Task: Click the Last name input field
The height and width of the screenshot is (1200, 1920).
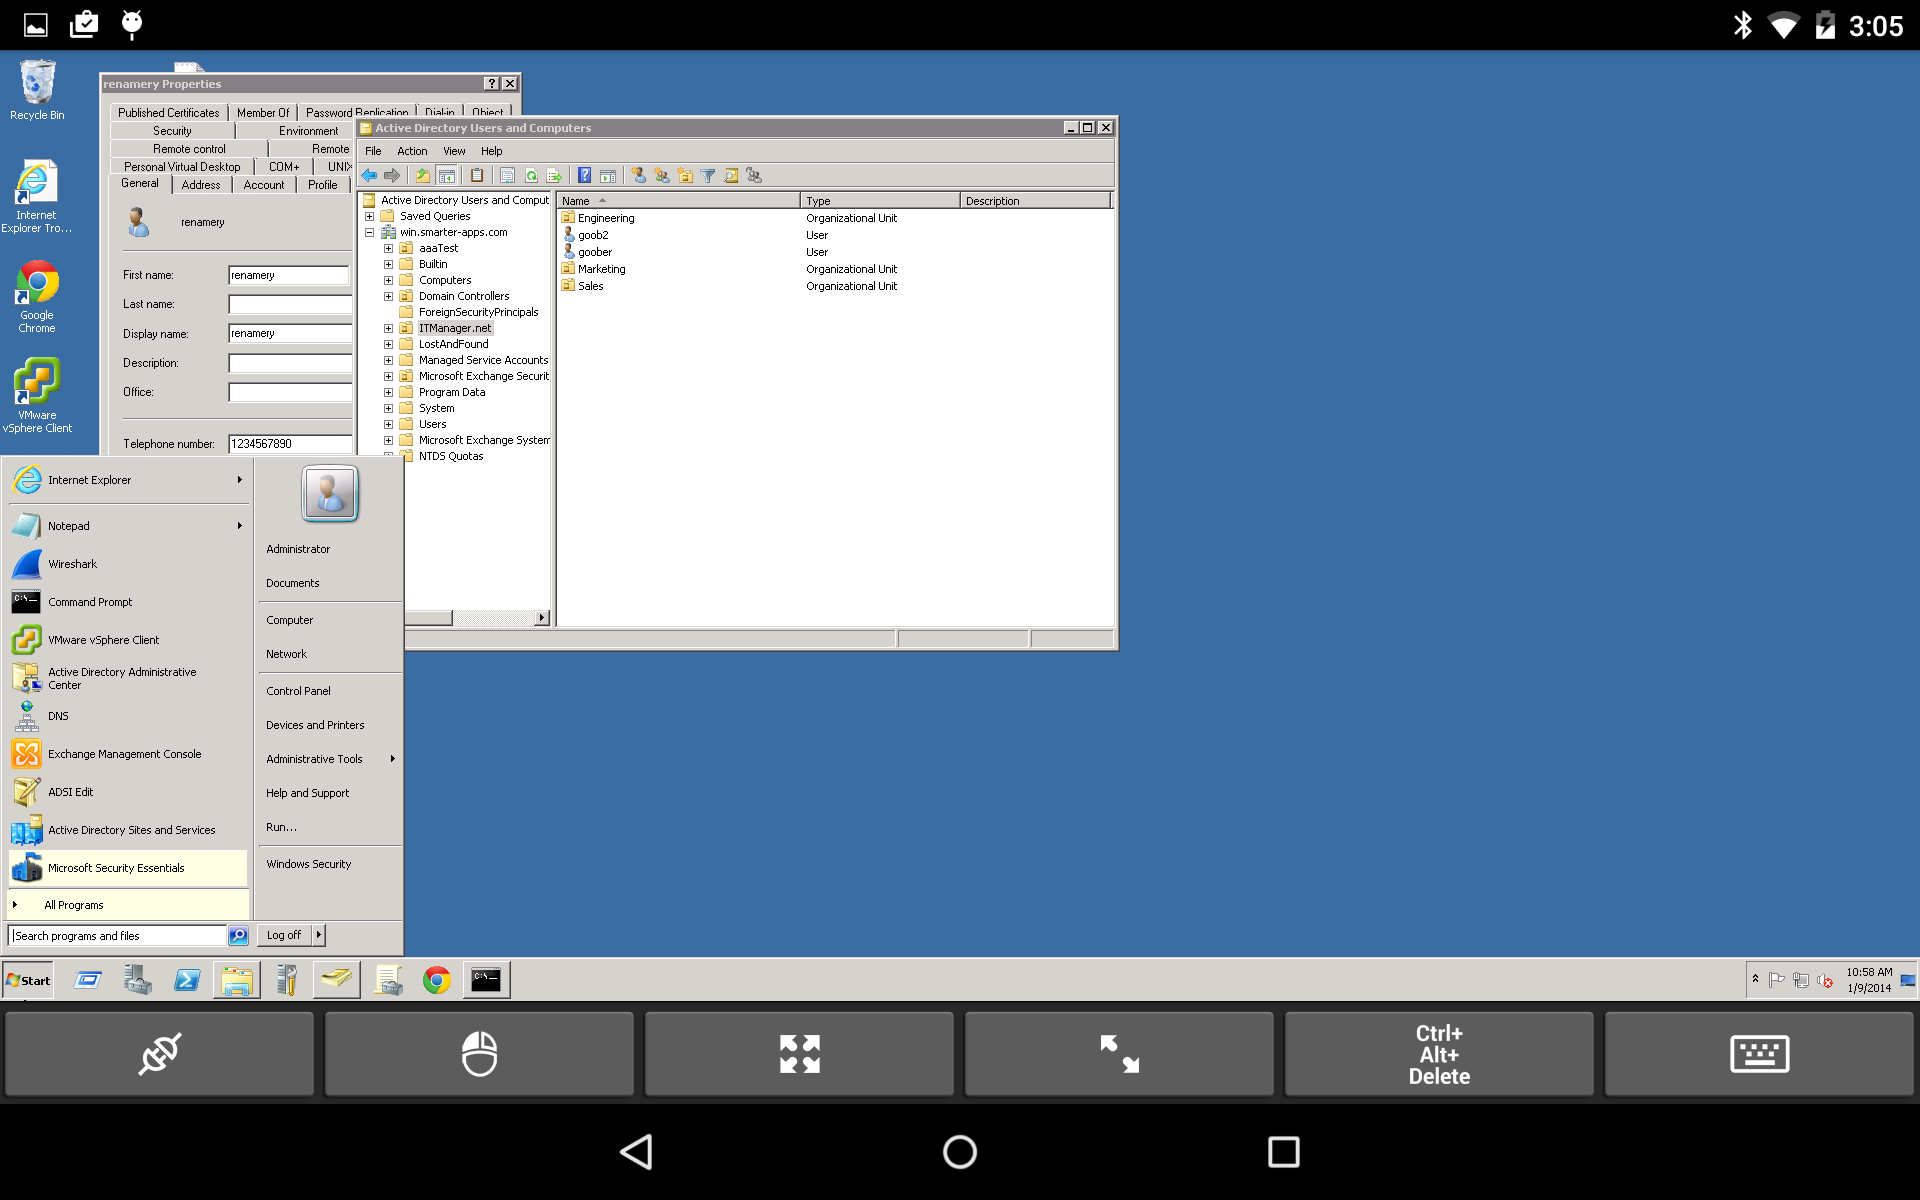Action: pyautogui.click(x=290, y=304)
